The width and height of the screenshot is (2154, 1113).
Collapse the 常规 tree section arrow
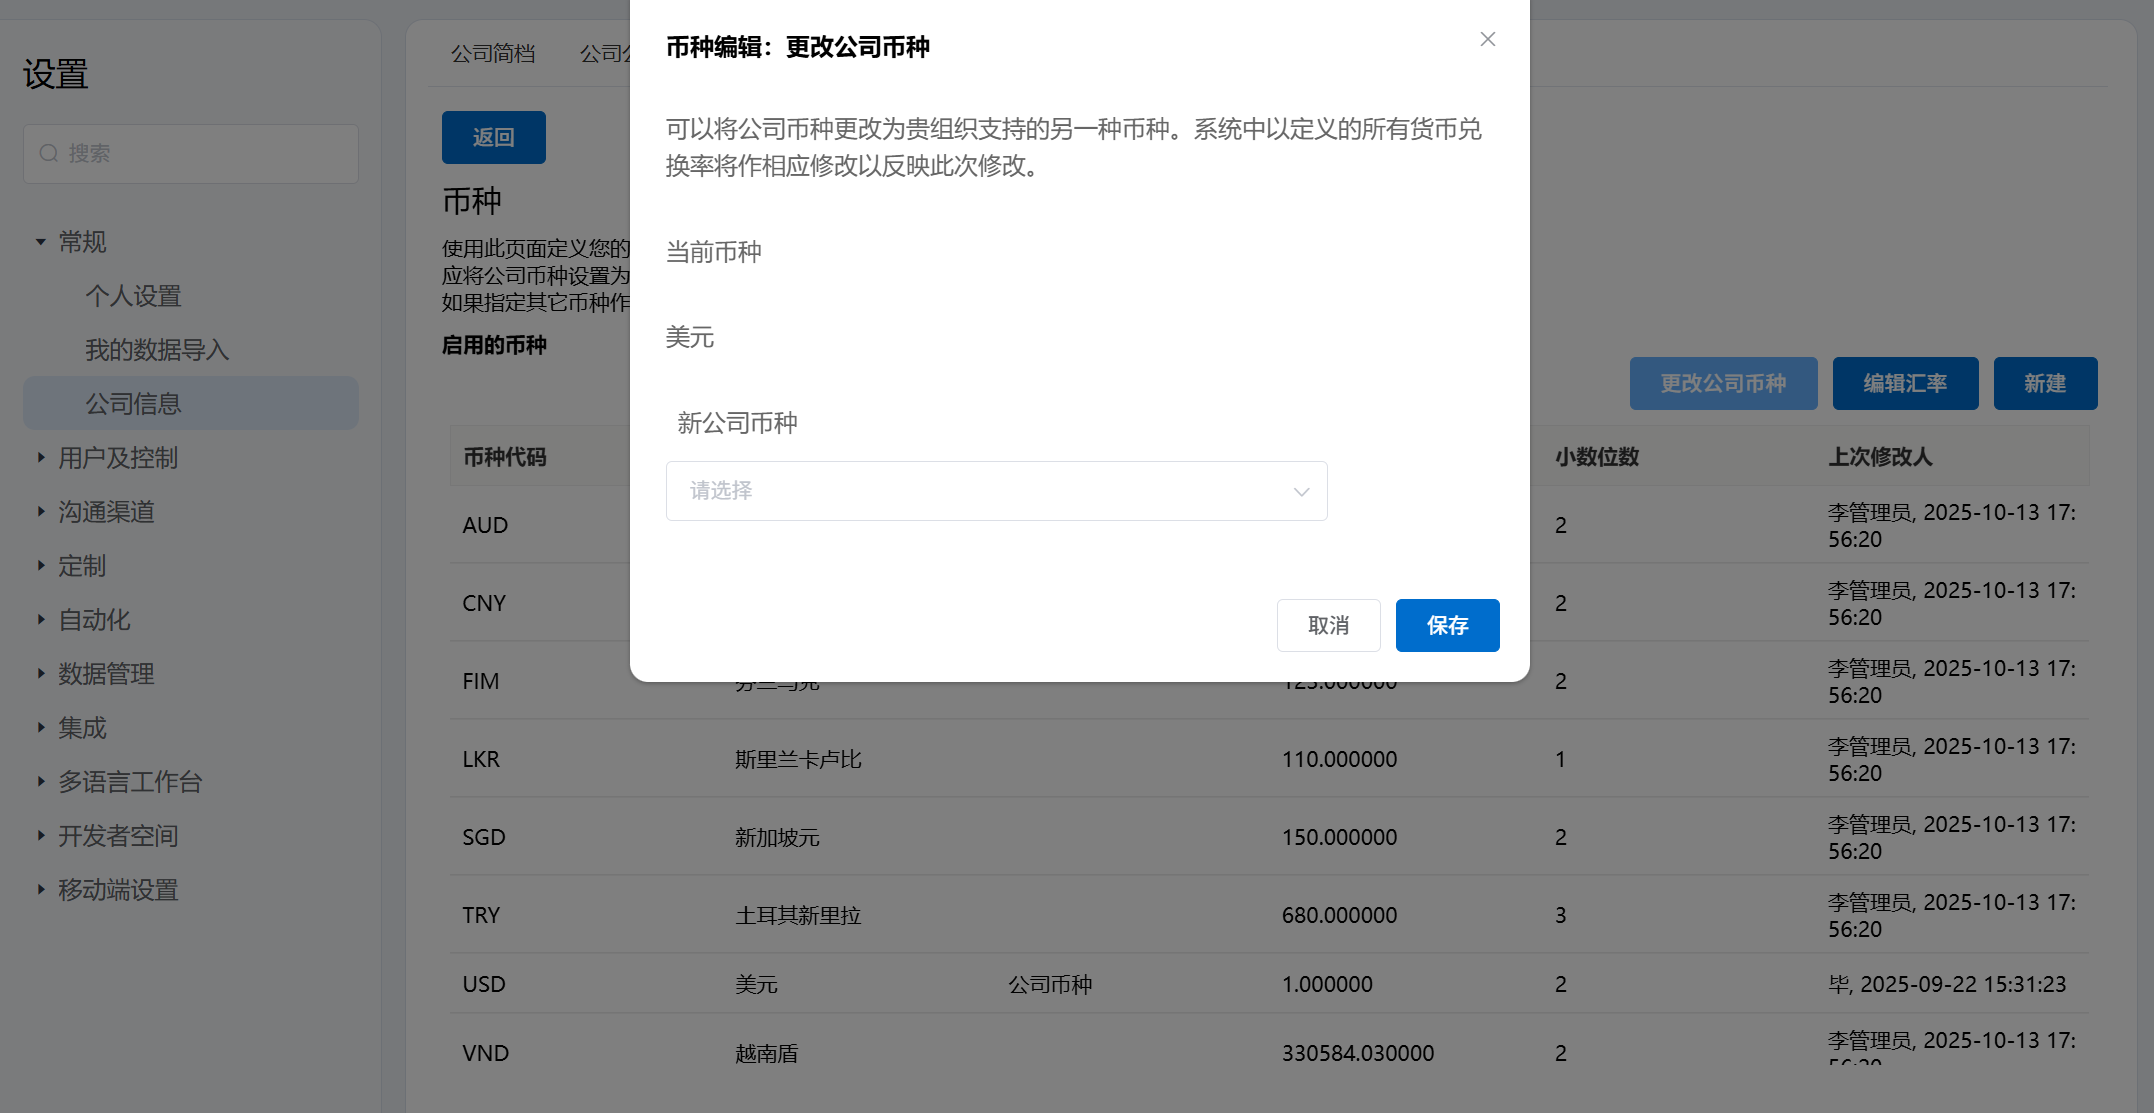(x=41, y=242)
